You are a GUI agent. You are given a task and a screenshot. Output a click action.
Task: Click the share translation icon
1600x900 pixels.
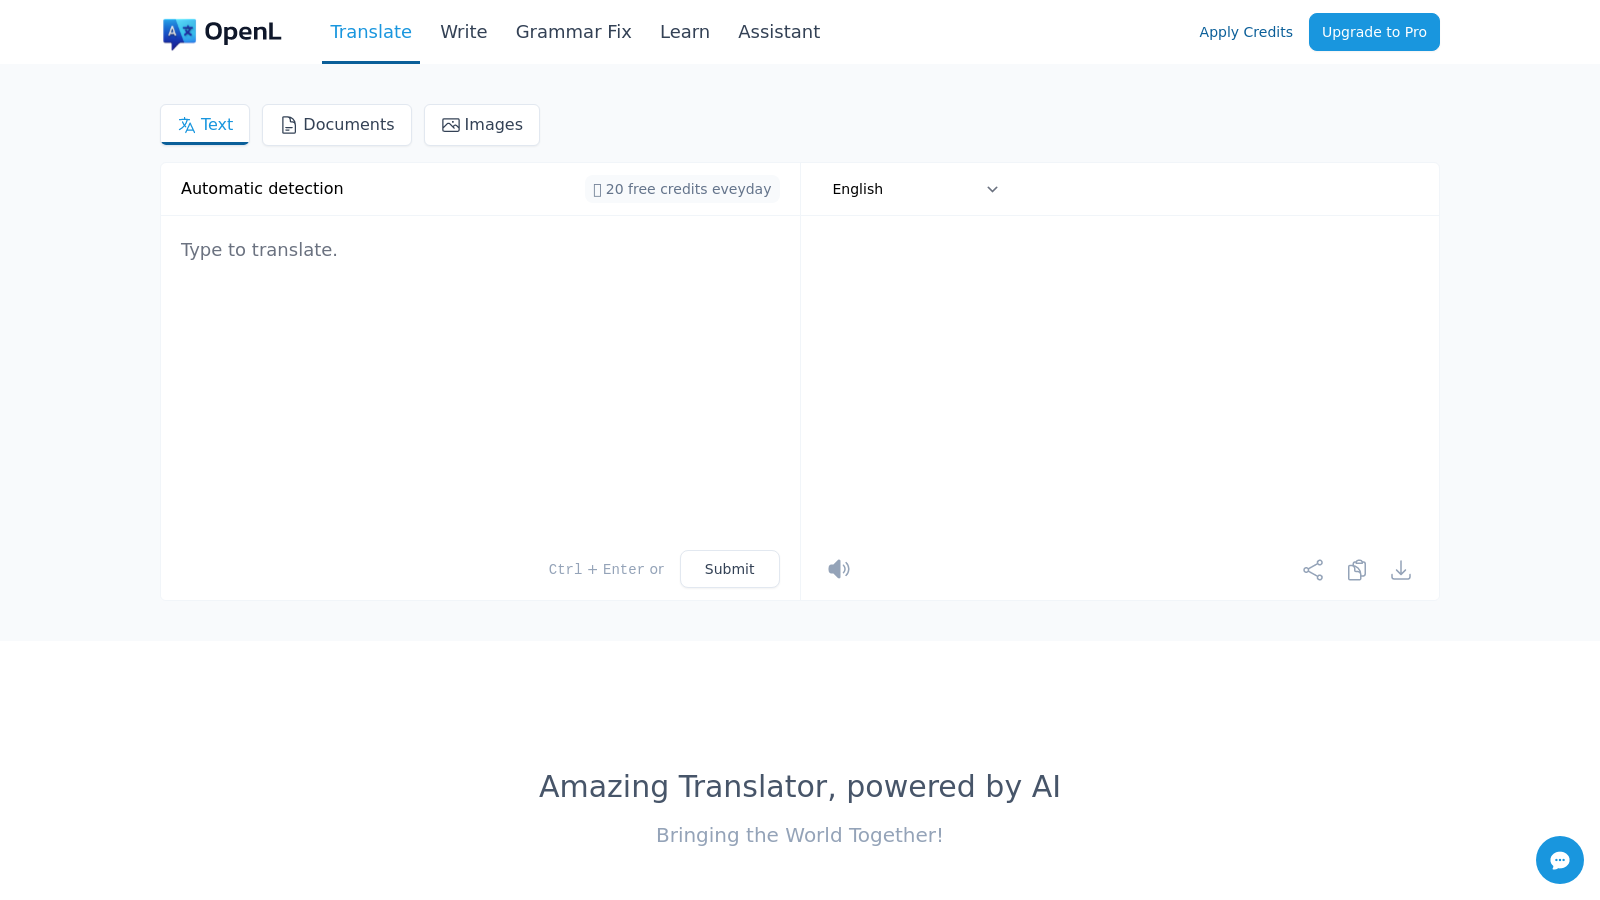[x=1313, y=570]
